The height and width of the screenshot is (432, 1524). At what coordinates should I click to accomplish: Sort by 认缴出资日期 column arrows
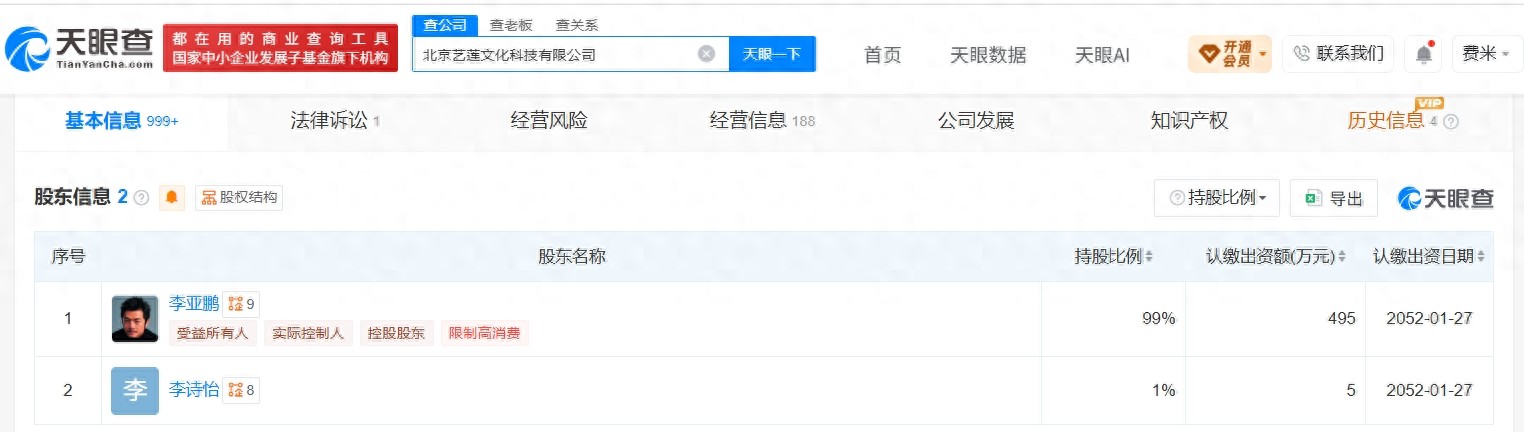tap(1480, 257)
